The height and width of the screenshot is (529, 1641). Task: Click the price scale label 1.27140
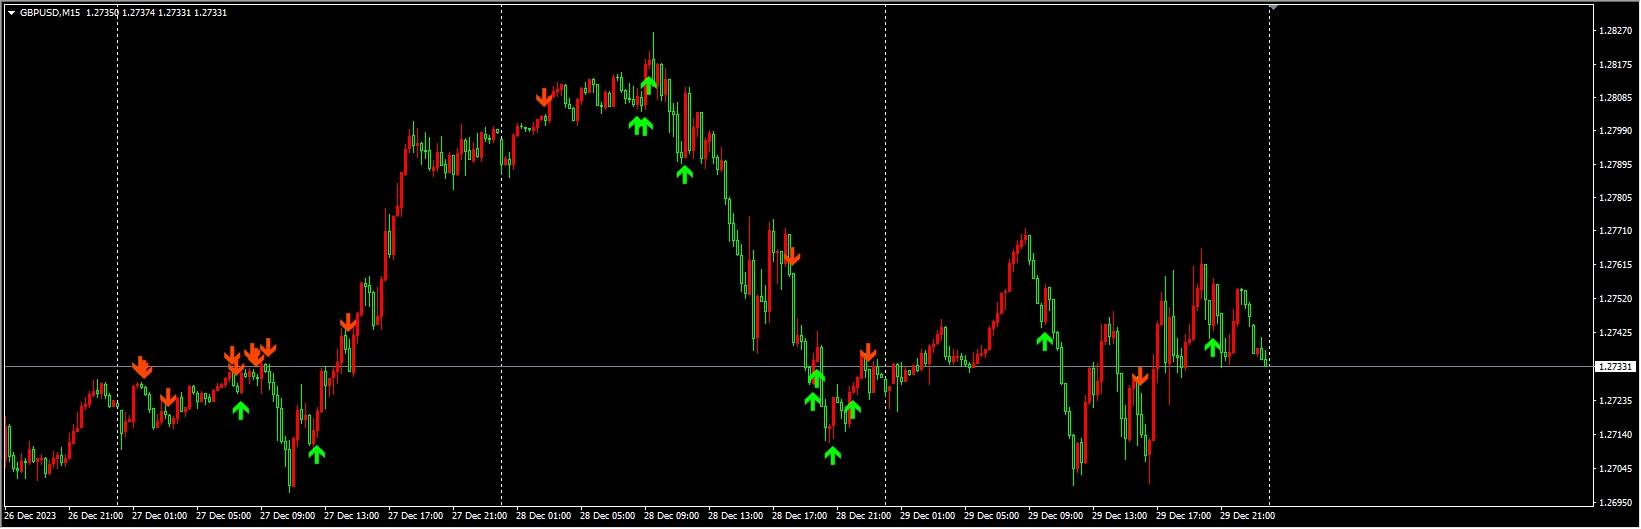(1615, 435)
